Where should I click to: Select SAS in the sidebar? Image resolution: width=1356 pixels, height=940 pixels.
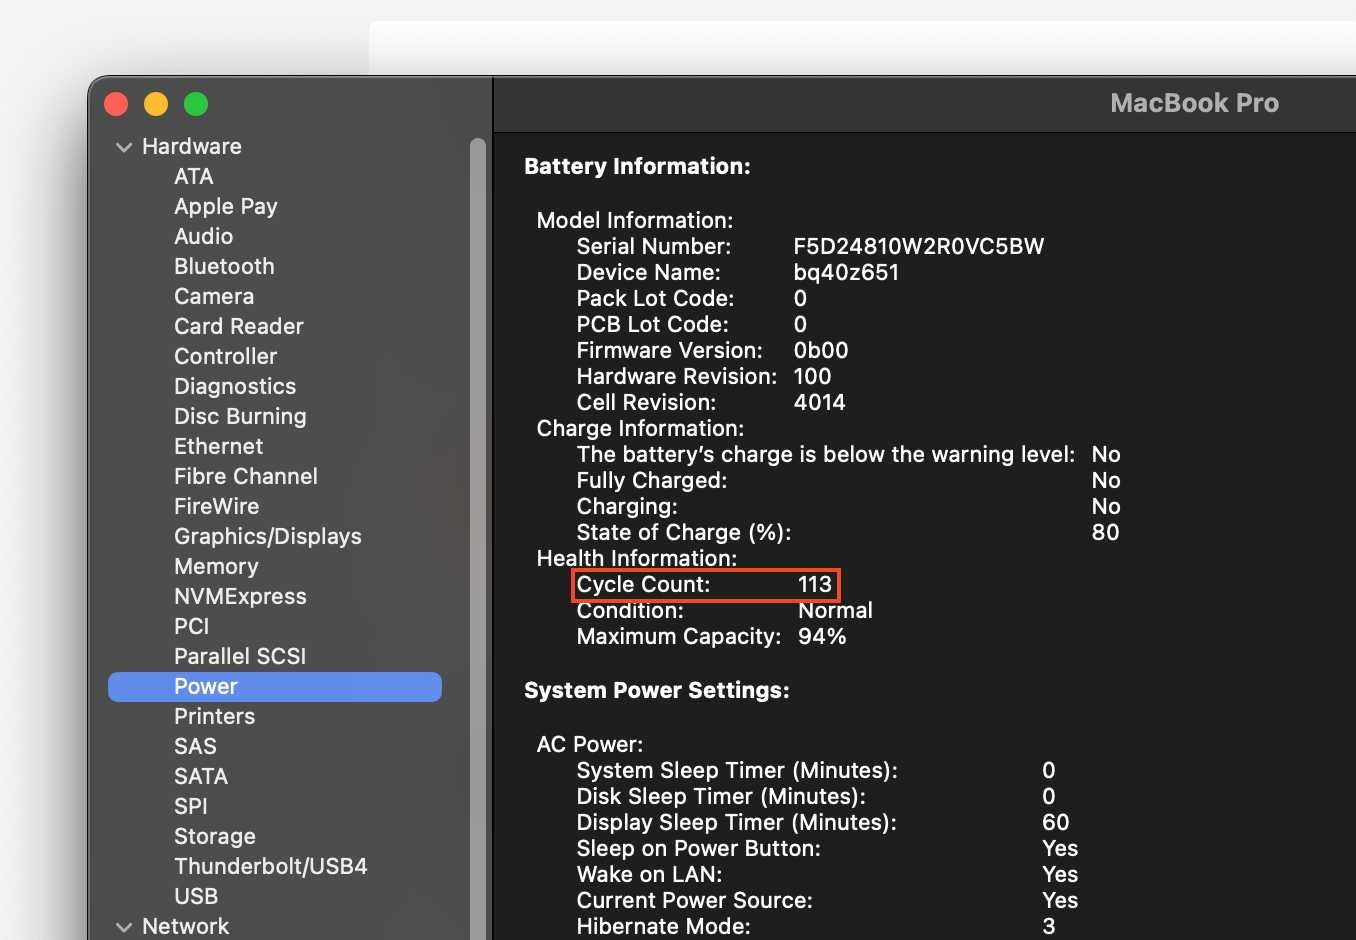point(195,747)
